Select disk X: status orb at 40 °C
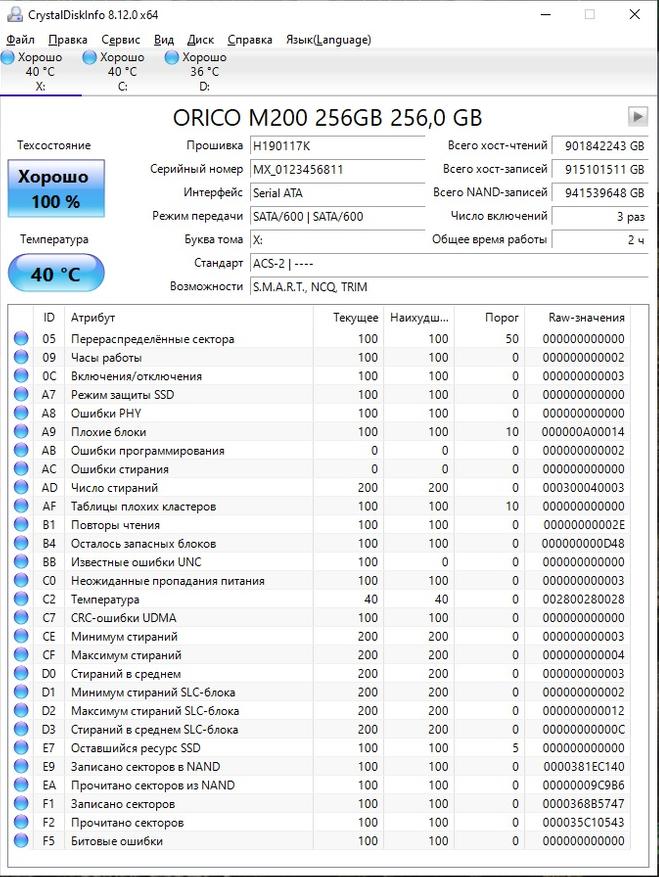 pyautogui.click(x=8, y=58)
